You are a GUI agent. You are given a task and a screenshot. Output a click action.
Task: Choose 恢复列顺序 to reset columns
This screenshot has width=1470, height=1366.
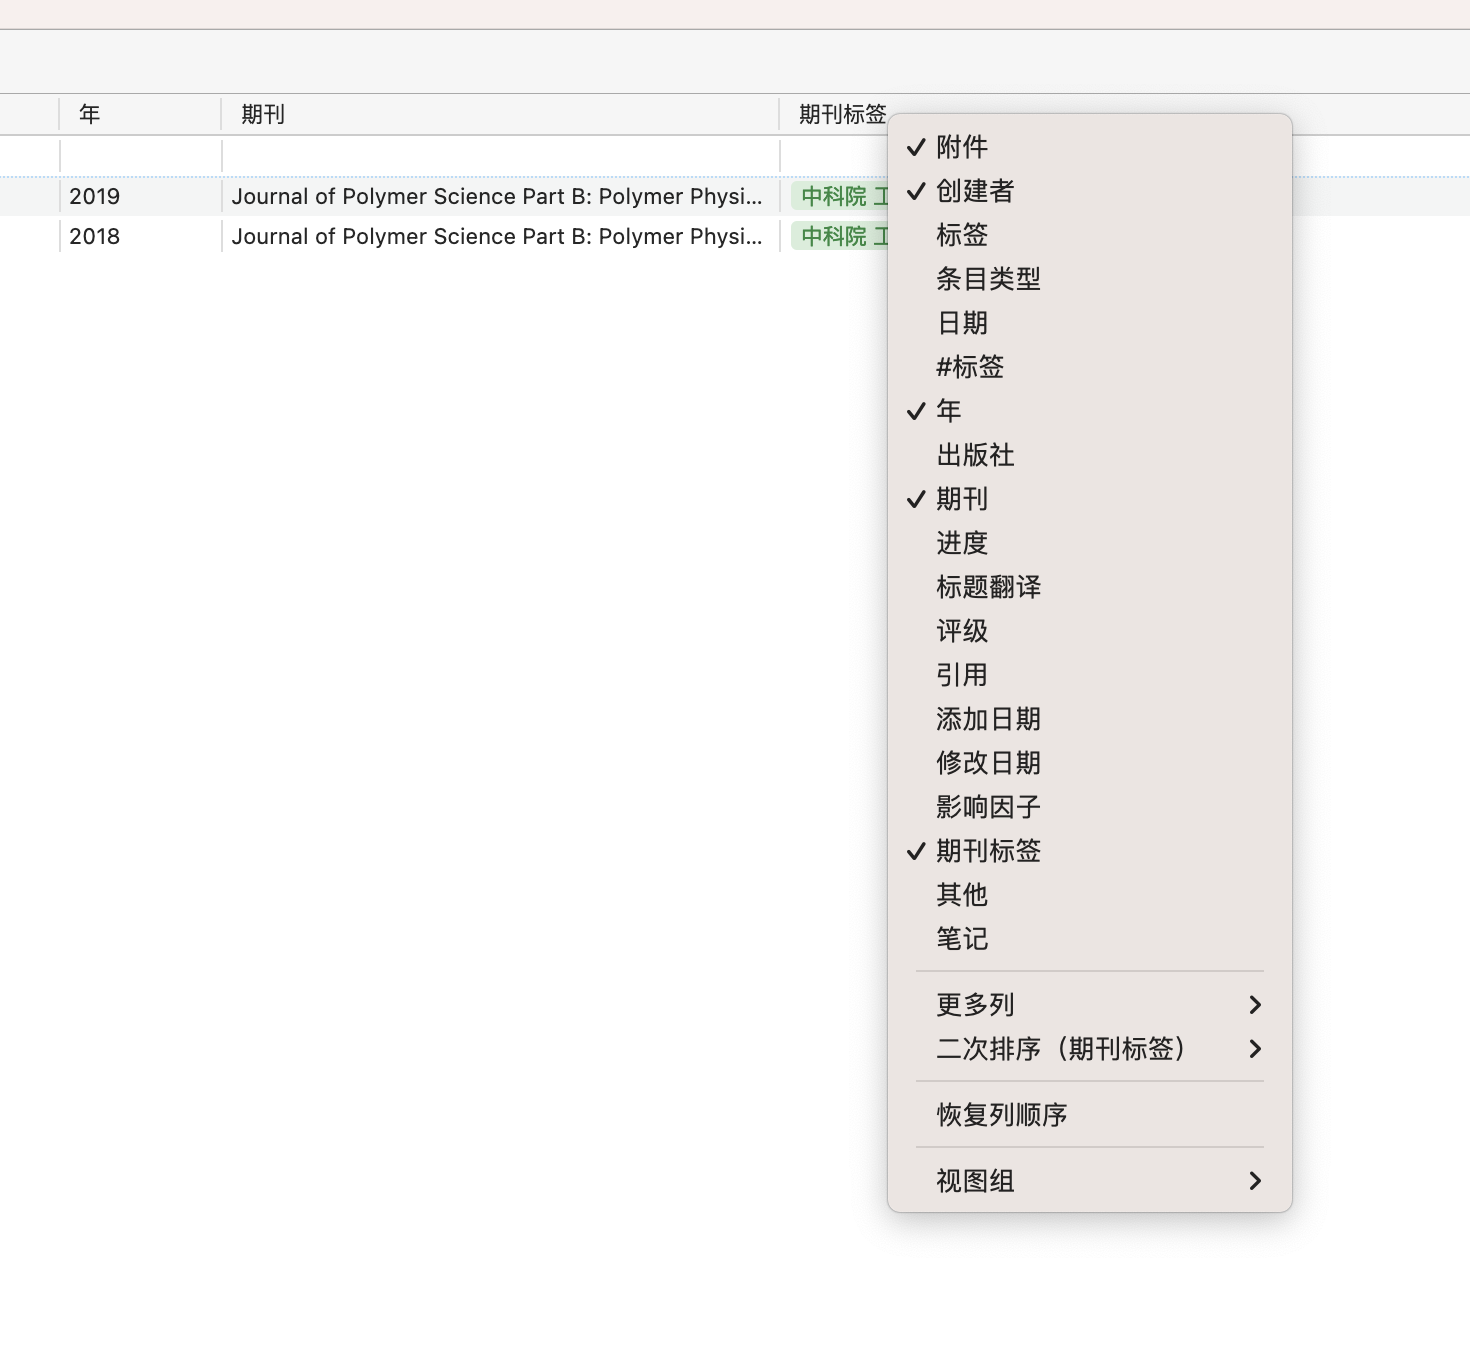point(1090,1115)
